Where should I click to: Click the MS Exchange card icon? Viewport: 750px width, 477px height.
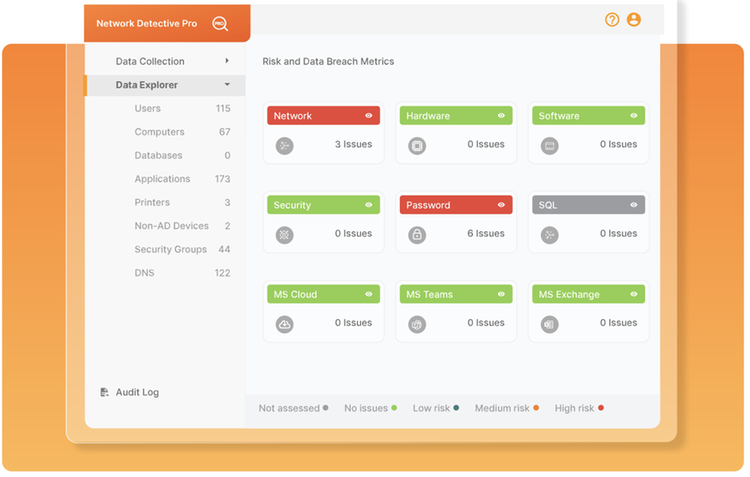pos(550,324)
